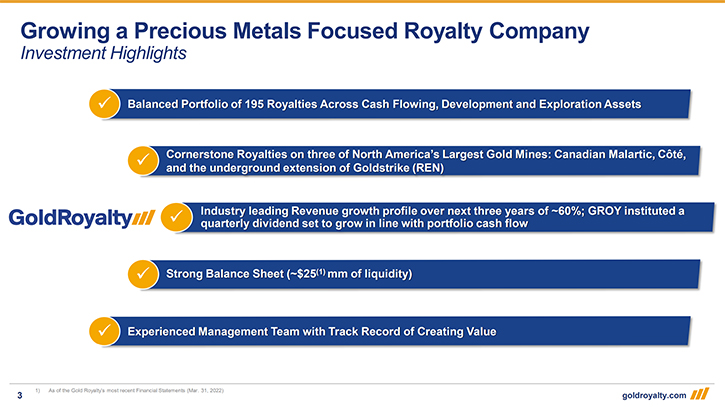Select the checkmark beside Industry leading Revenue
The width and height of the screenshot is (725, 407).
[x=176, y=216]
